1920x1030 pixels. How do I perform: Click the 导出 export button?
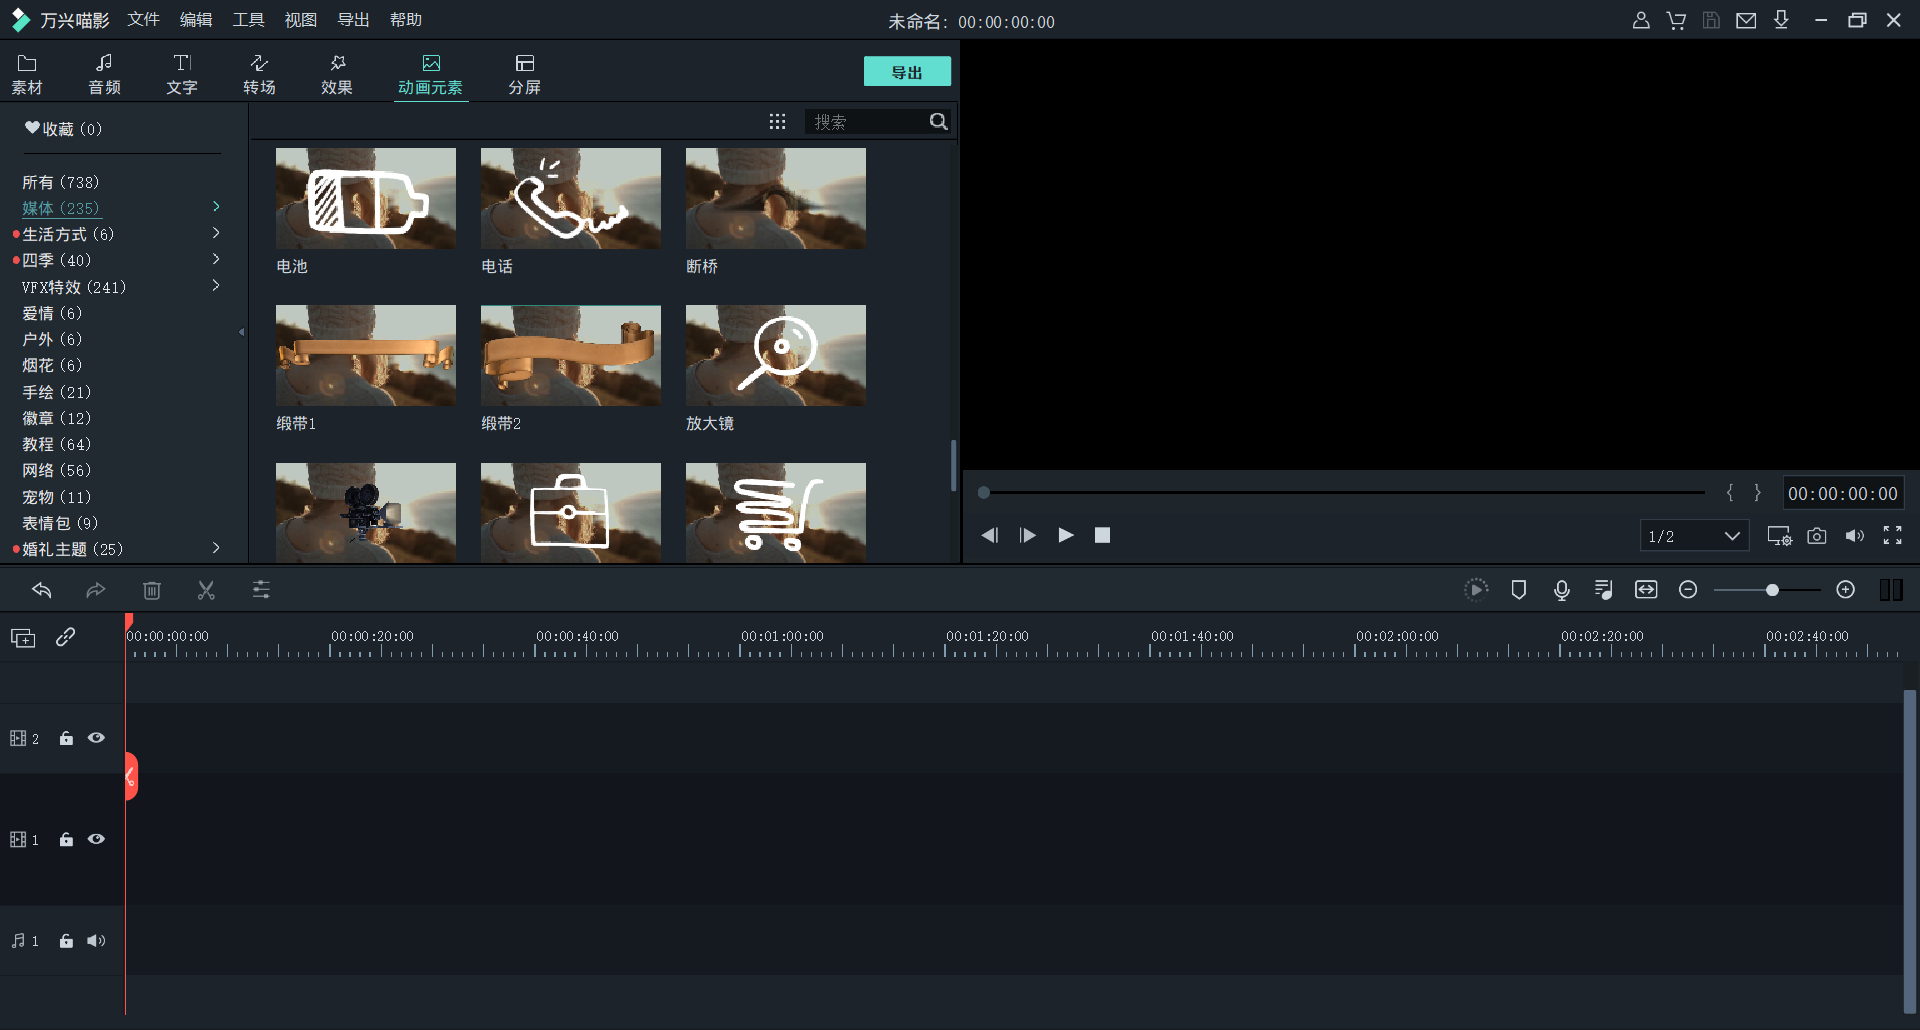coord(906,72)
